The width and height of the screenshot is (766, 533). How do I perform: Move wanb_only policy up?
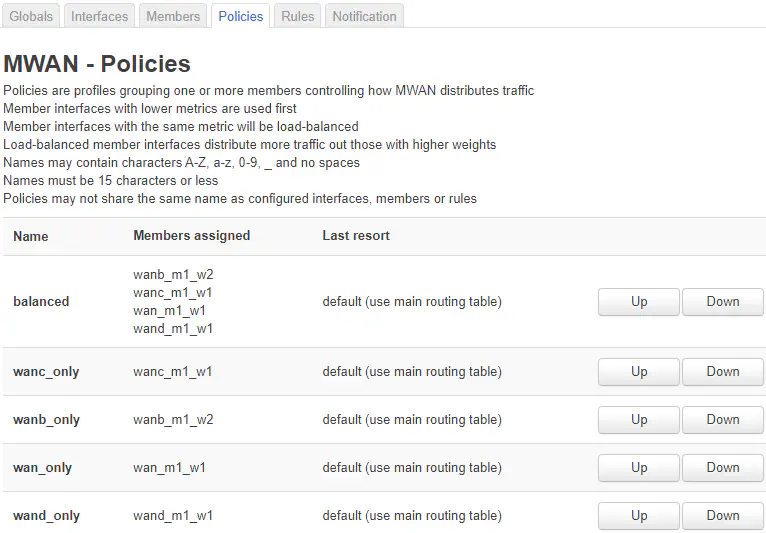639,420
